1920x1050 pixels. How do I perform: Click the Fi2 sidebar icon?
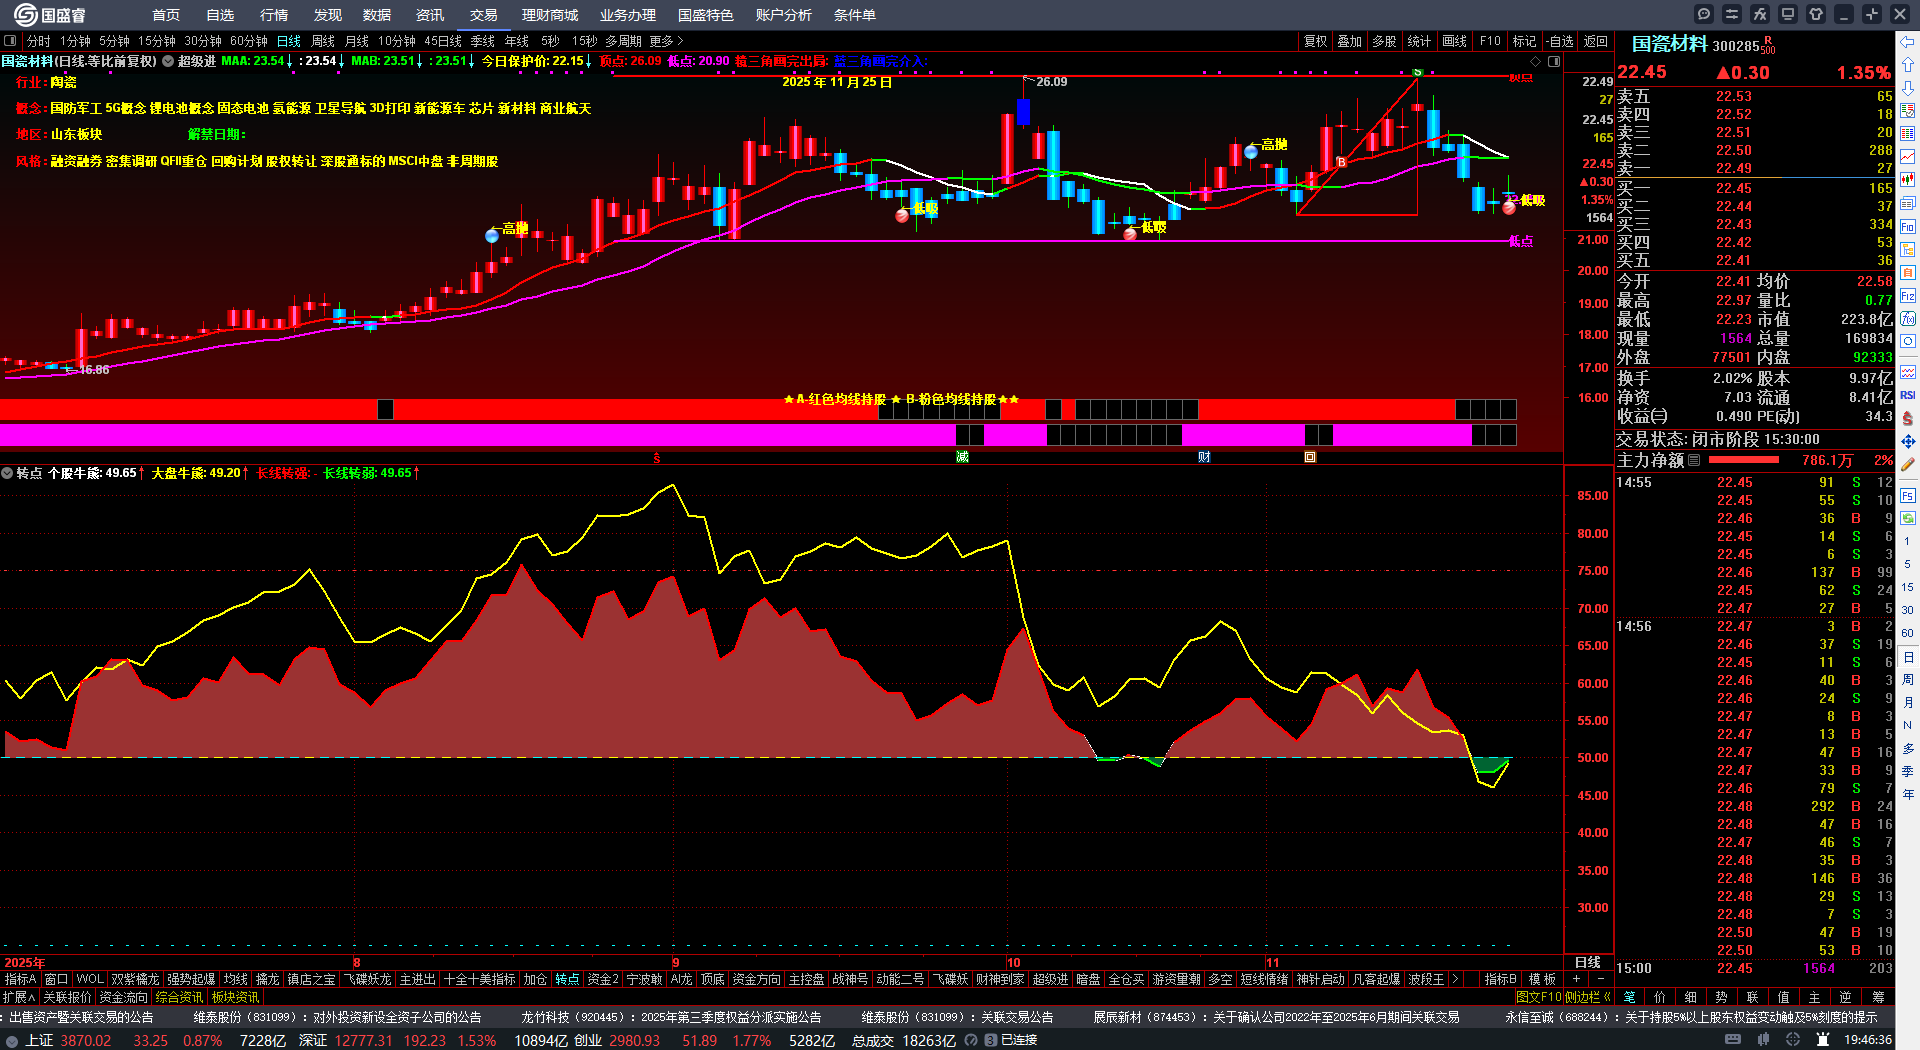click(1908, 296)
